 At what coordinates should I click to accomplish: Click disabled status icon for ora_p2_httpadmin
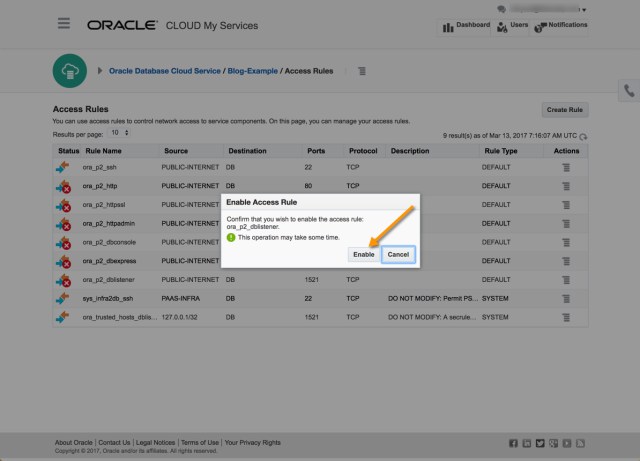click(x=63, y=224)
